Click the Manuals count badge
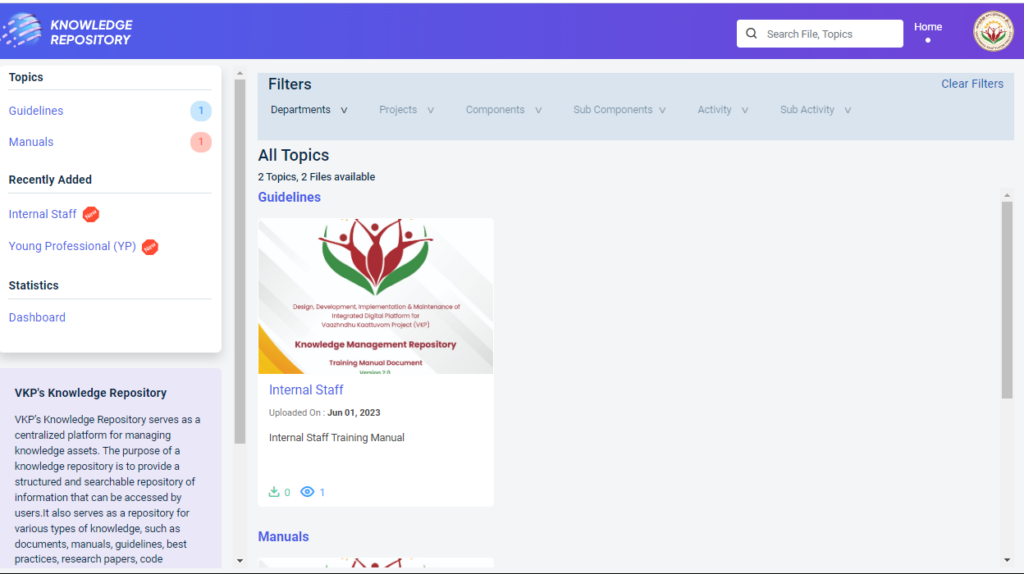The height and width of the screenshot is (574, 1024). (x=201, y=142)
